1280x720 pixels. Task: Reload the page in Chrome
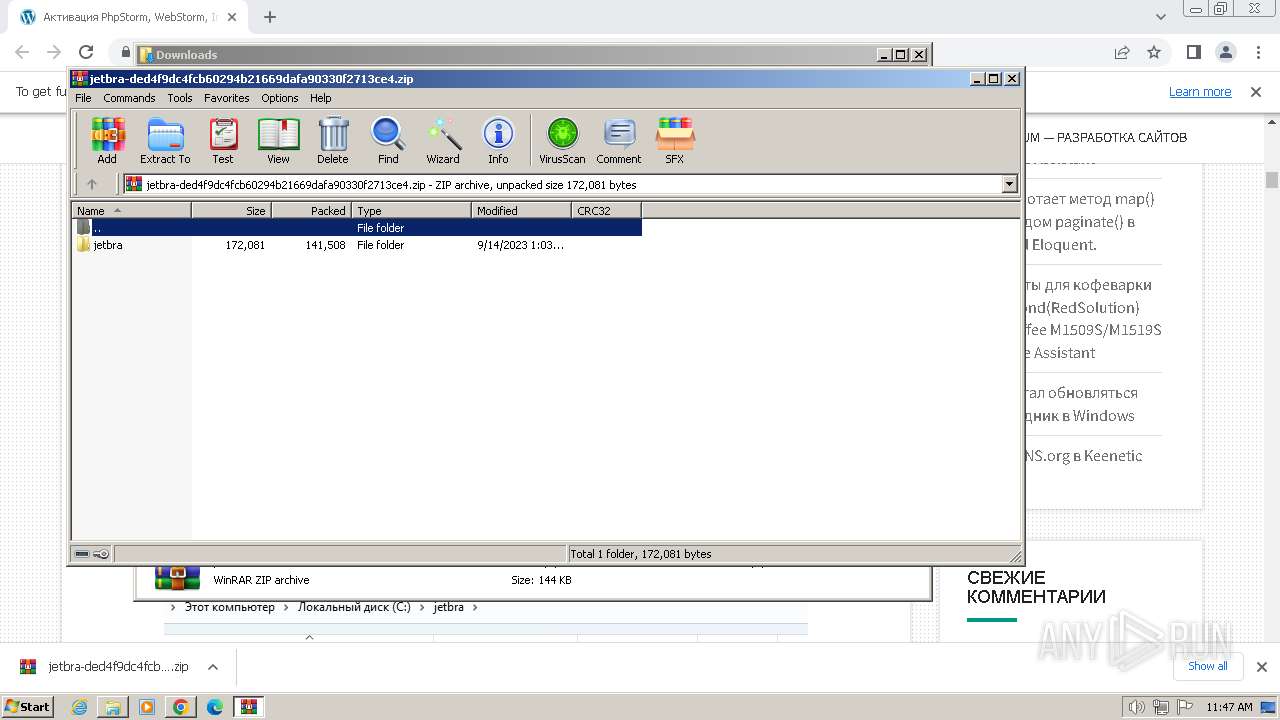tap(86, 52)
